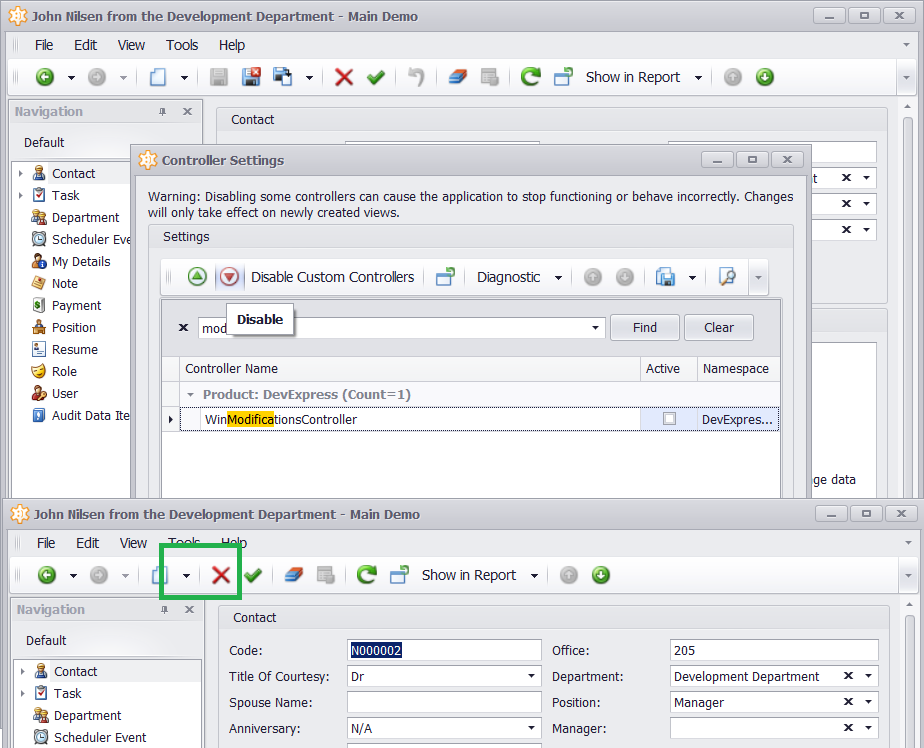Disable a controller via the red down-arrow icon
Viewport: 924px width, 748px height.
coord(227,276)
